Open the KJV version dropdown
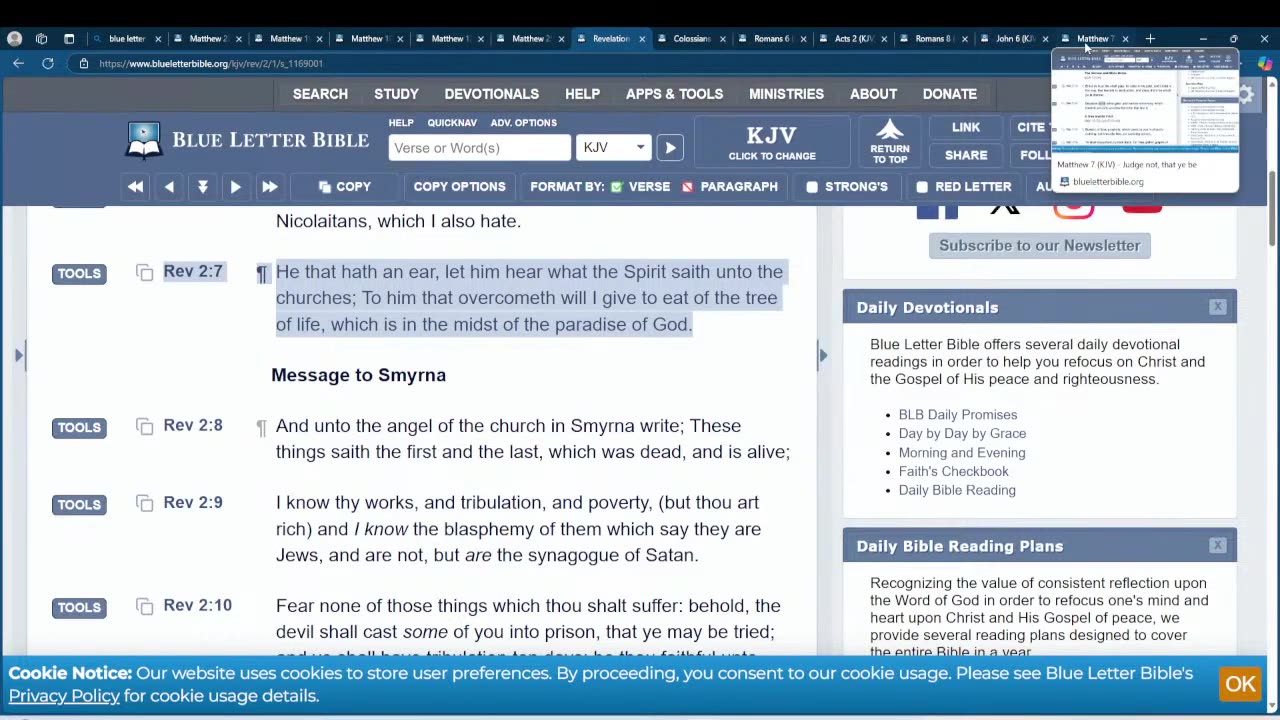Image resolution: width=1280 pixels, height=720 pixels. point(614,148)
